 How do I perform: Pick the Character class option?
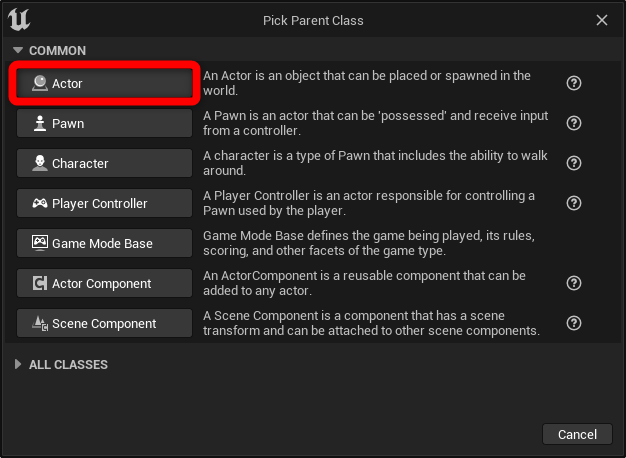104,163
